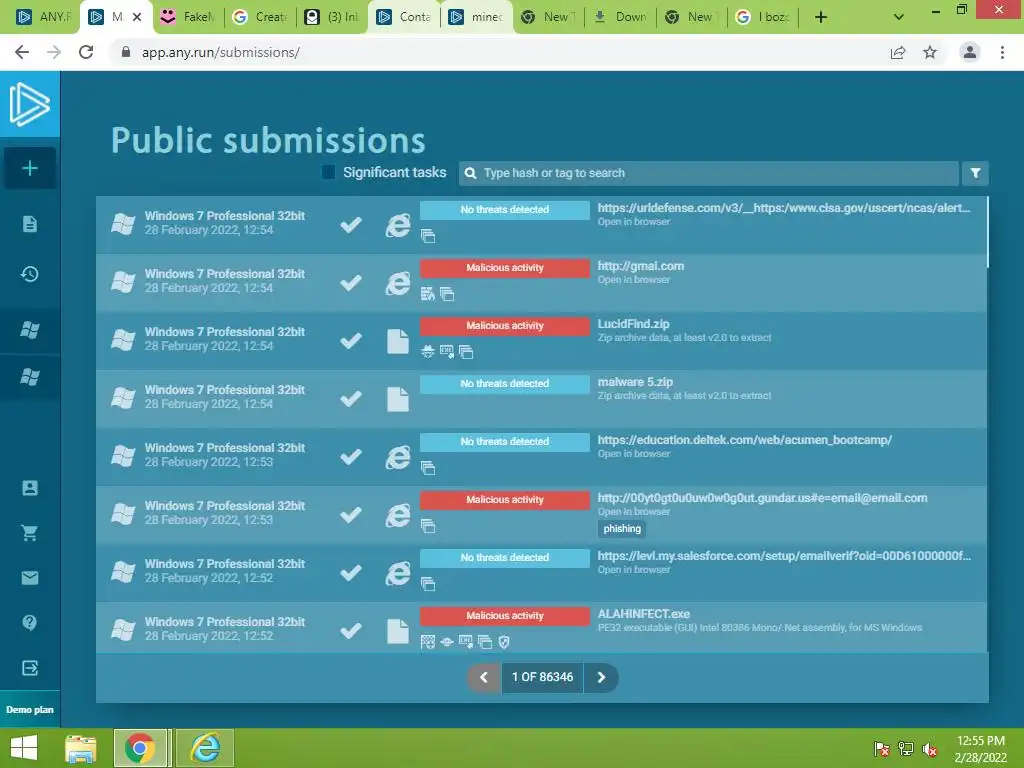Expand tab search dropdown chevron
The width and height of the screenshot is (1024, 768).
click(x=899, y=17)
